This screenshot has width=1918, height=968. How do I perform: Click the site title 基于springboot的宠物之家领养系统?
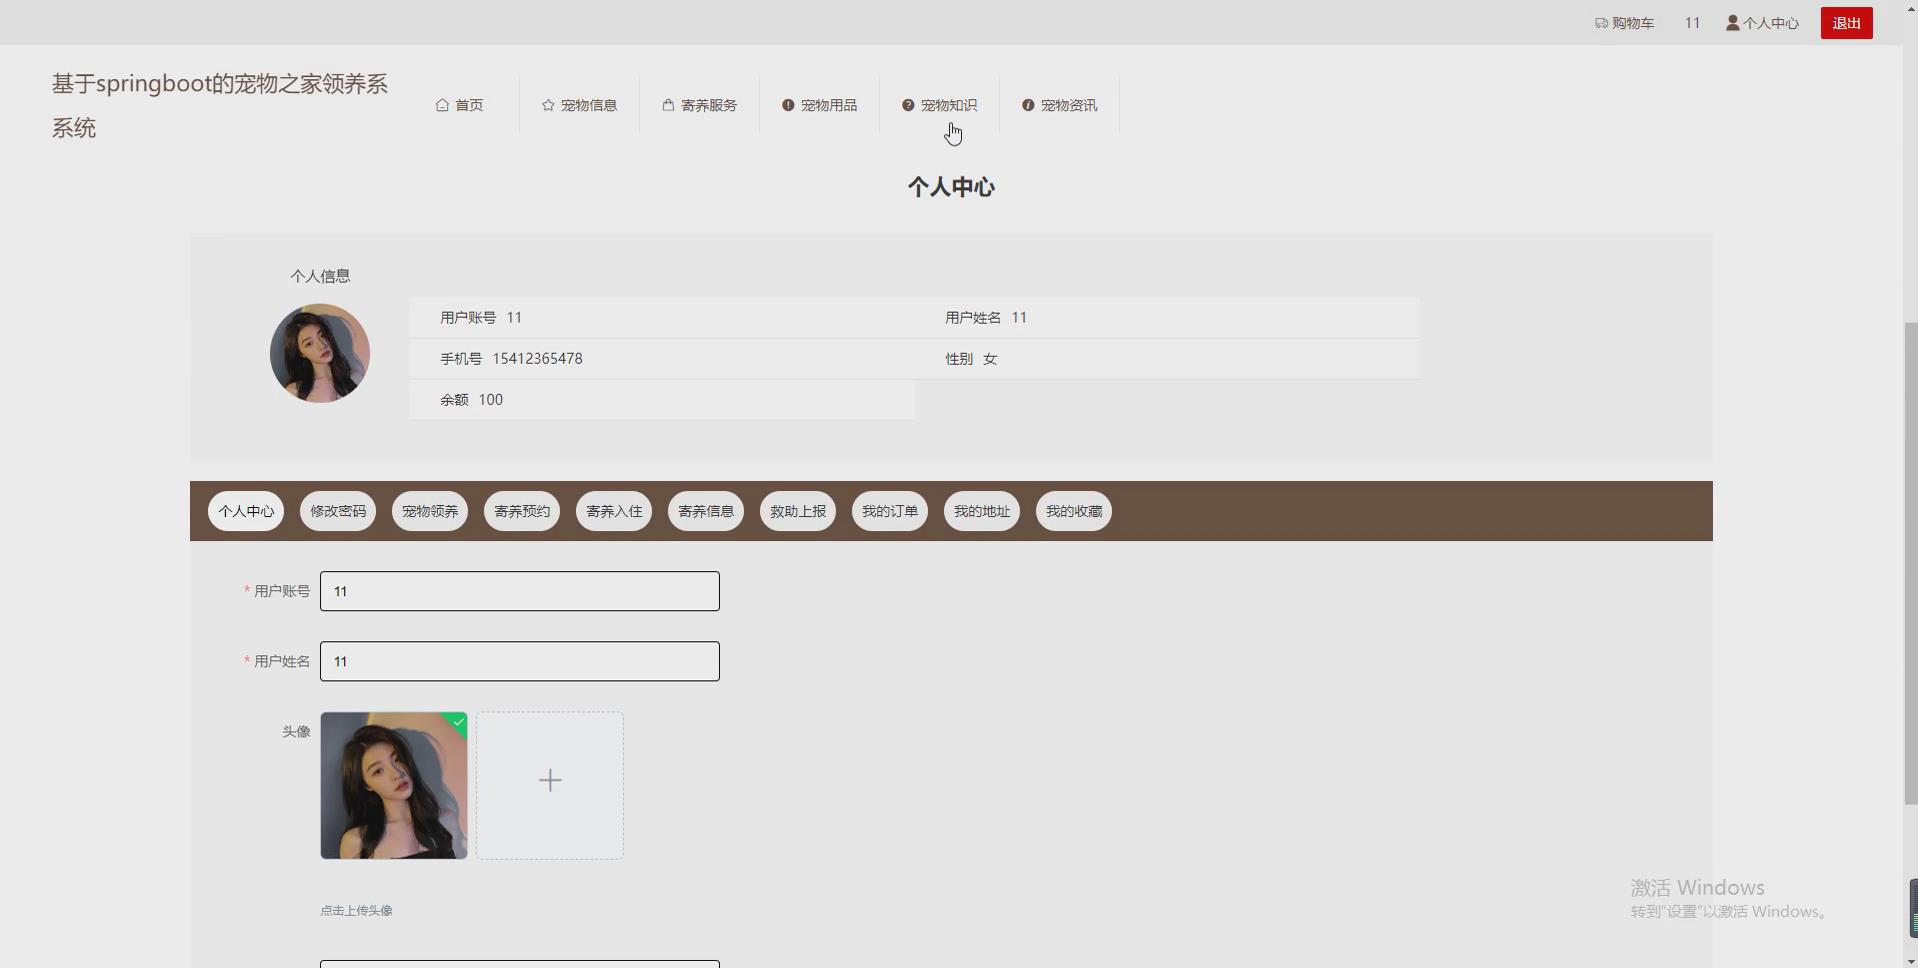[x=220, y=105]
